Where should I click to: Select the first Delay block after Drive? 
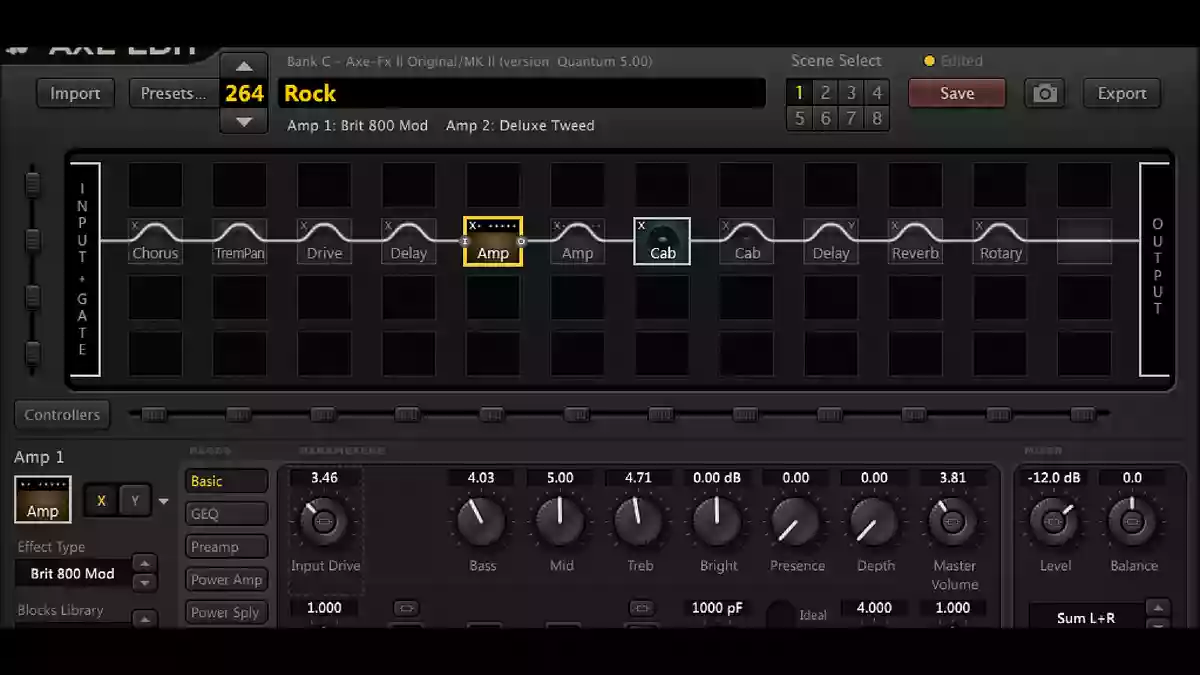point(408,241)
